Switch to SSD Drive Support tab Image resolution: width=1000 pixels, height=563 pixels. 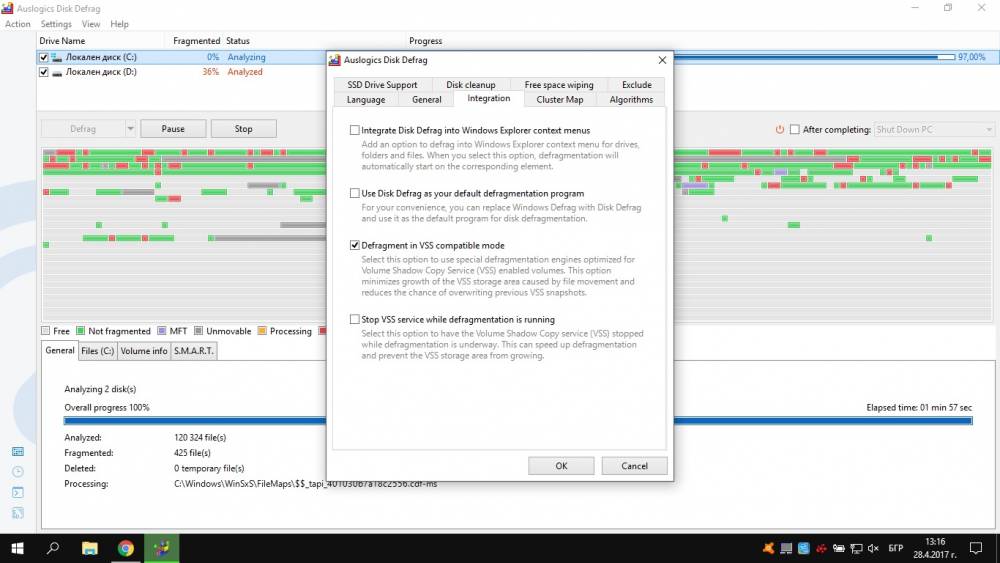[x=382, y=85]
